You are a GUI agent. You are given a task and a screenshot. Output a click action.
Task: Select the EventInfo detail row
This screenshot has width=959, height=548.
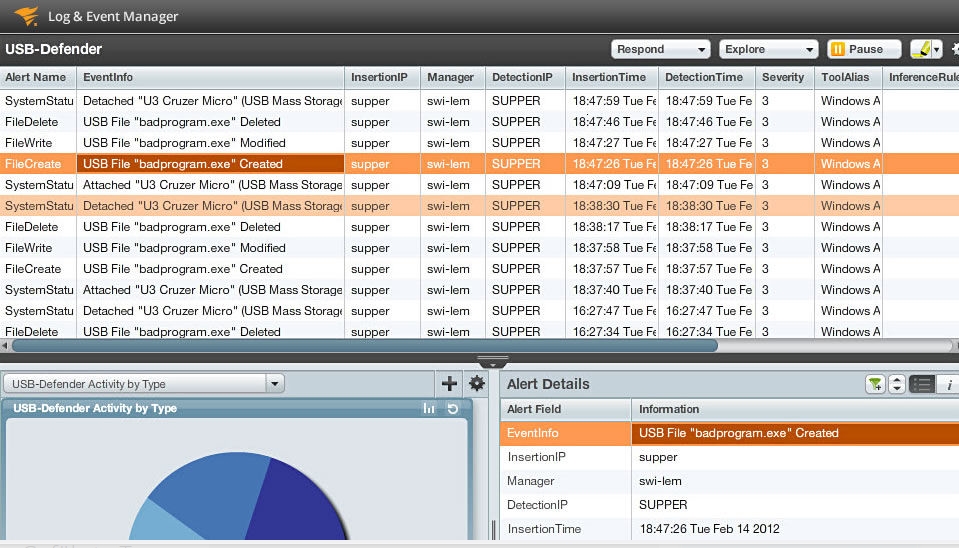(730, 433)
